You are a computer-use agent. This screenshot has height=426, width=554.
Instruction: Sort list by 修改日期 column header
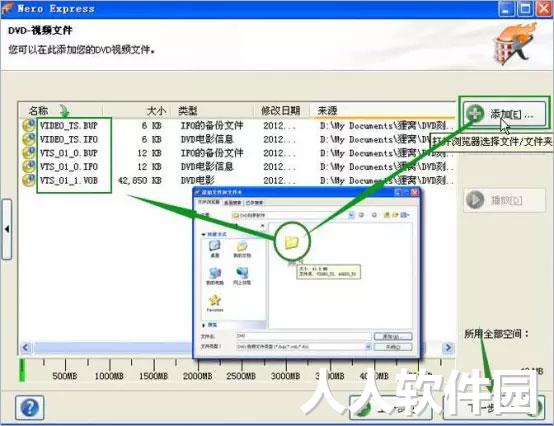click(281, 111)
